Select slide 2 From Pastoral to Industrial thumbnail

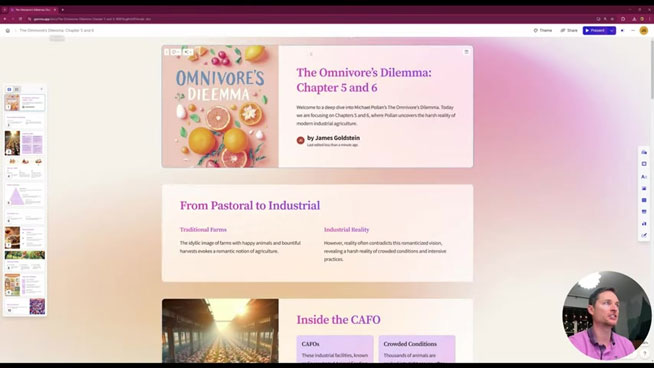pyautogui.click(x=25, y=121)
